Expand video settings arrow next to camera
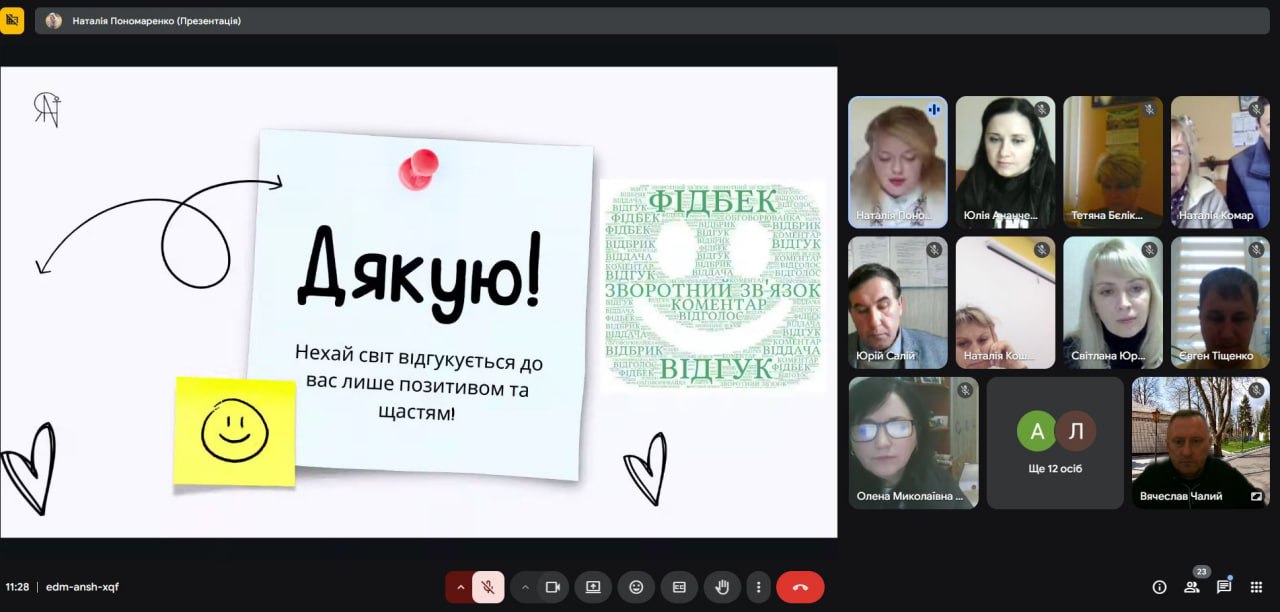 [x=525, y=587]
